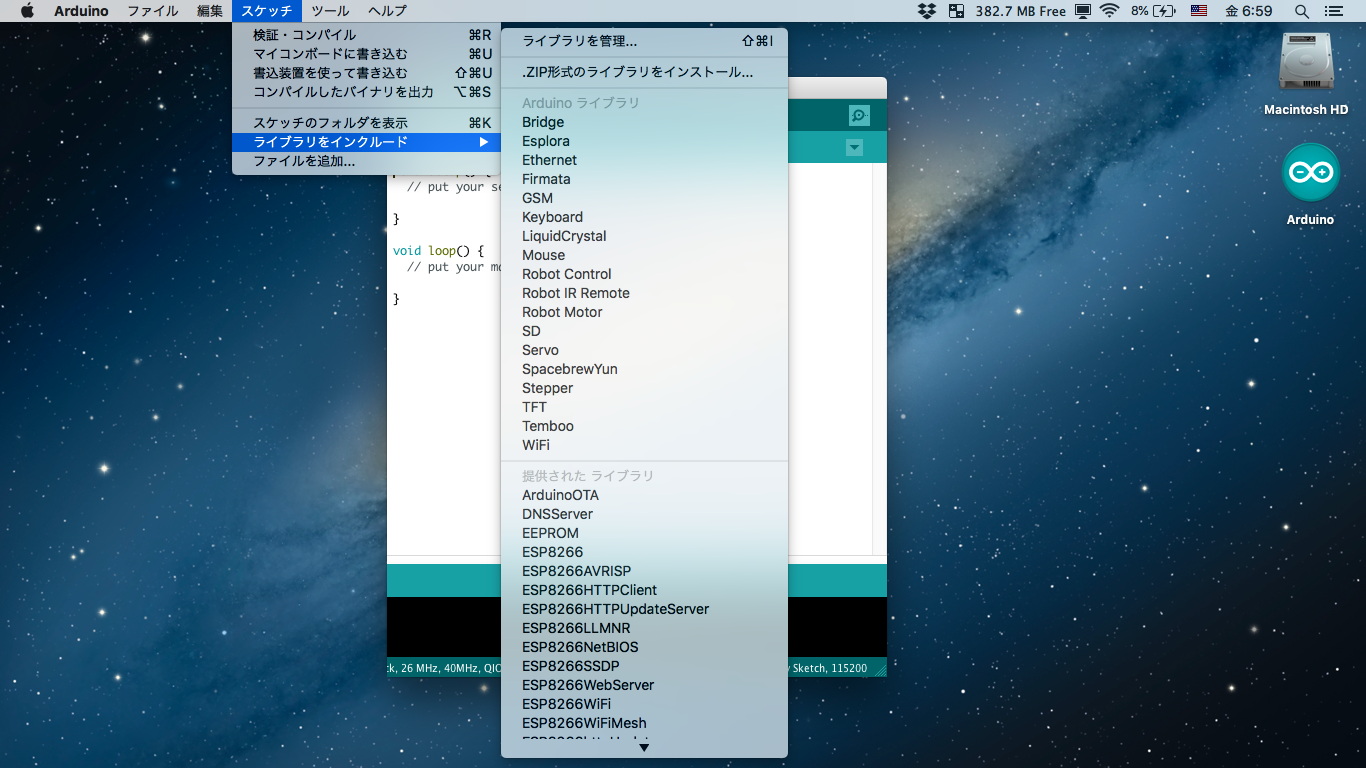Include the Stepper library
Viewport: 1366px width, 768px height.
(644, 388)
